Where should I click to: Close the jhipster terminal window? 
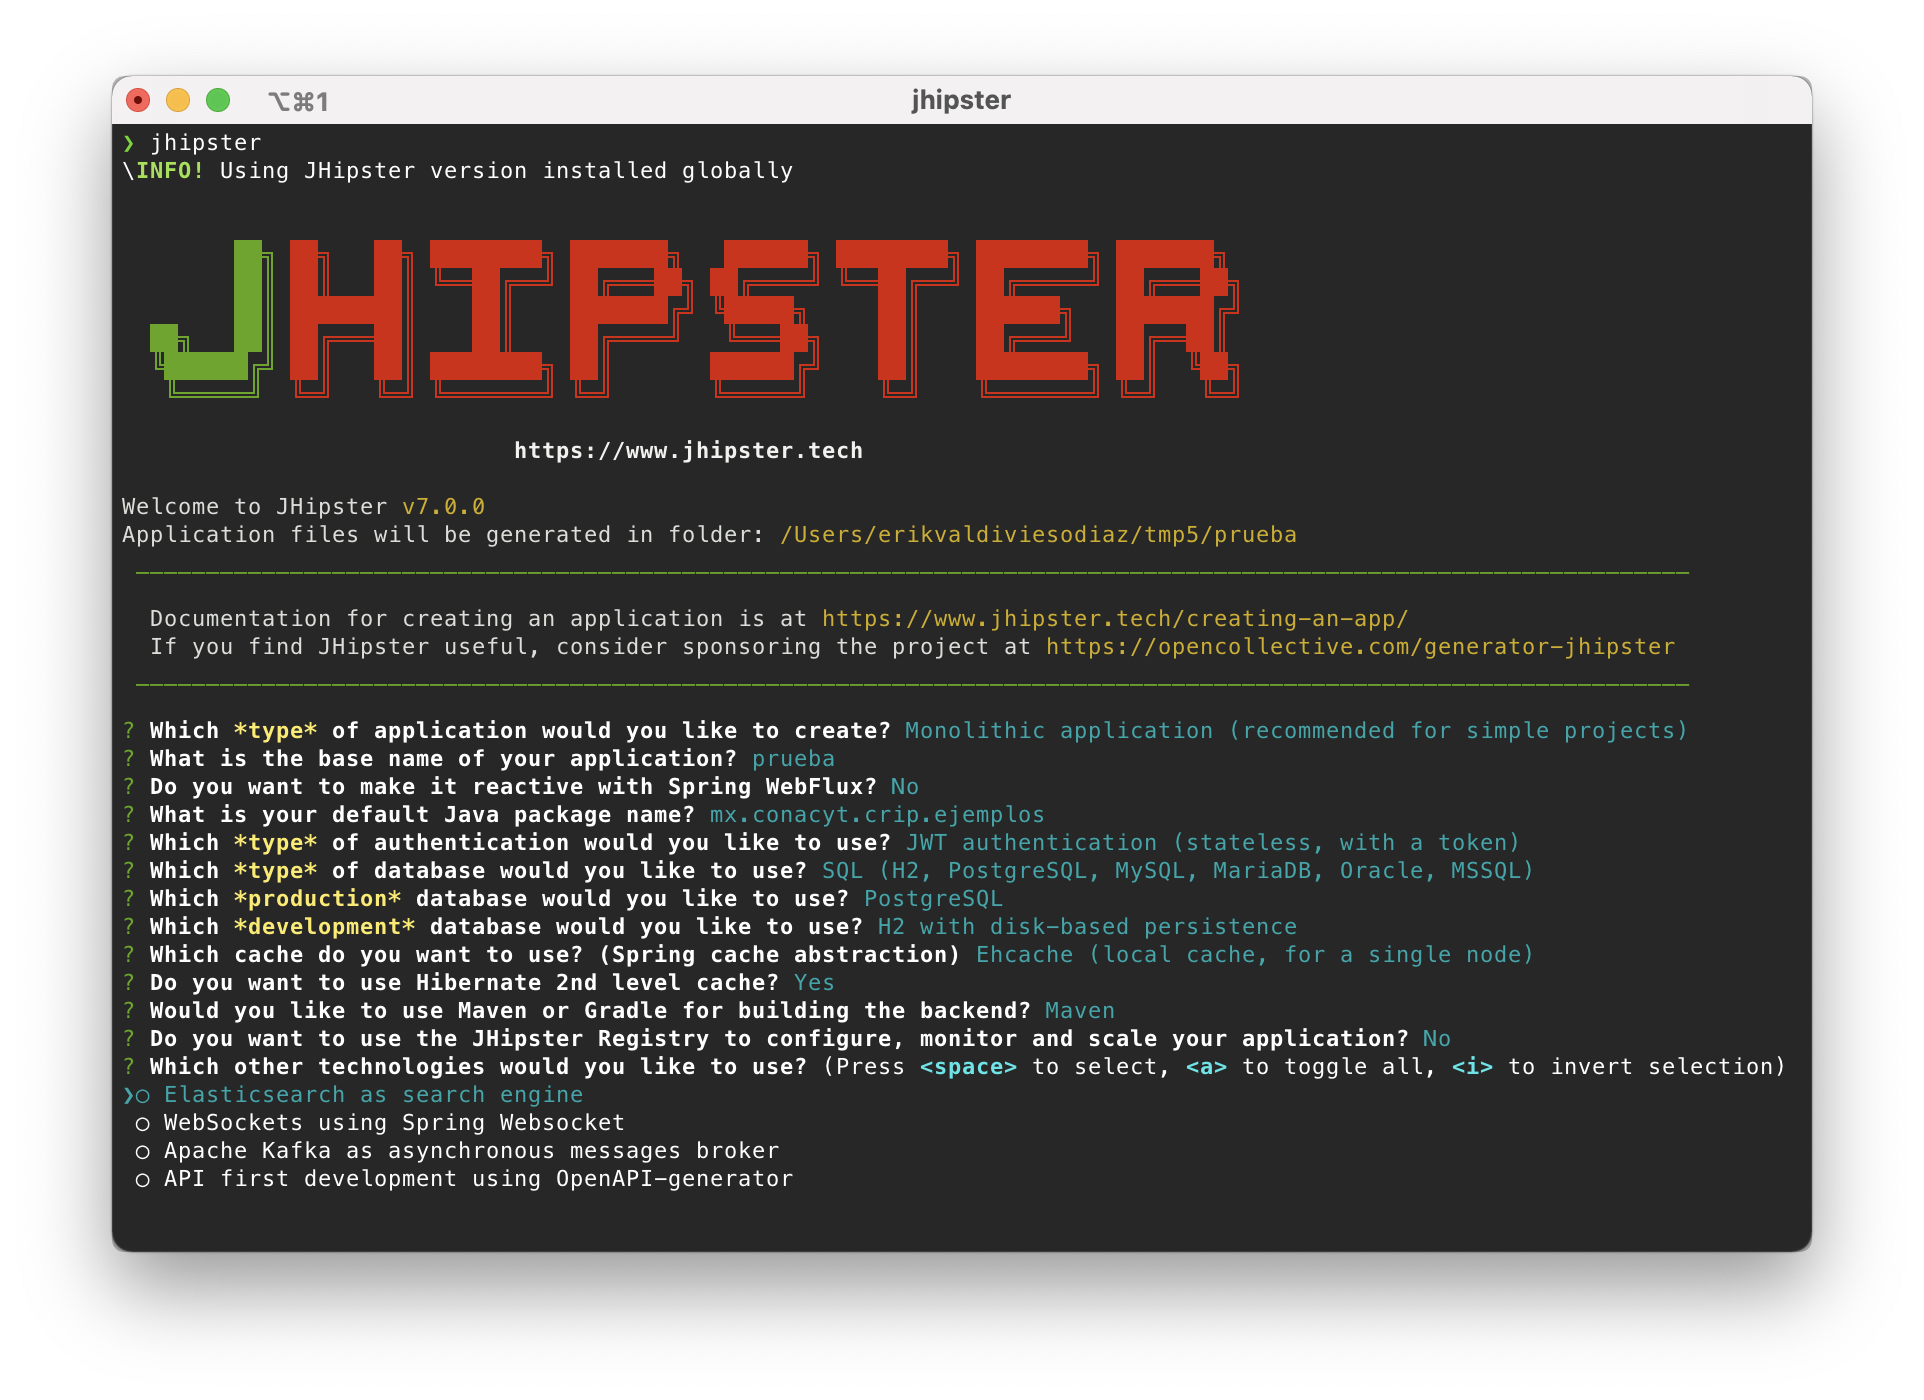coord(138,100)
